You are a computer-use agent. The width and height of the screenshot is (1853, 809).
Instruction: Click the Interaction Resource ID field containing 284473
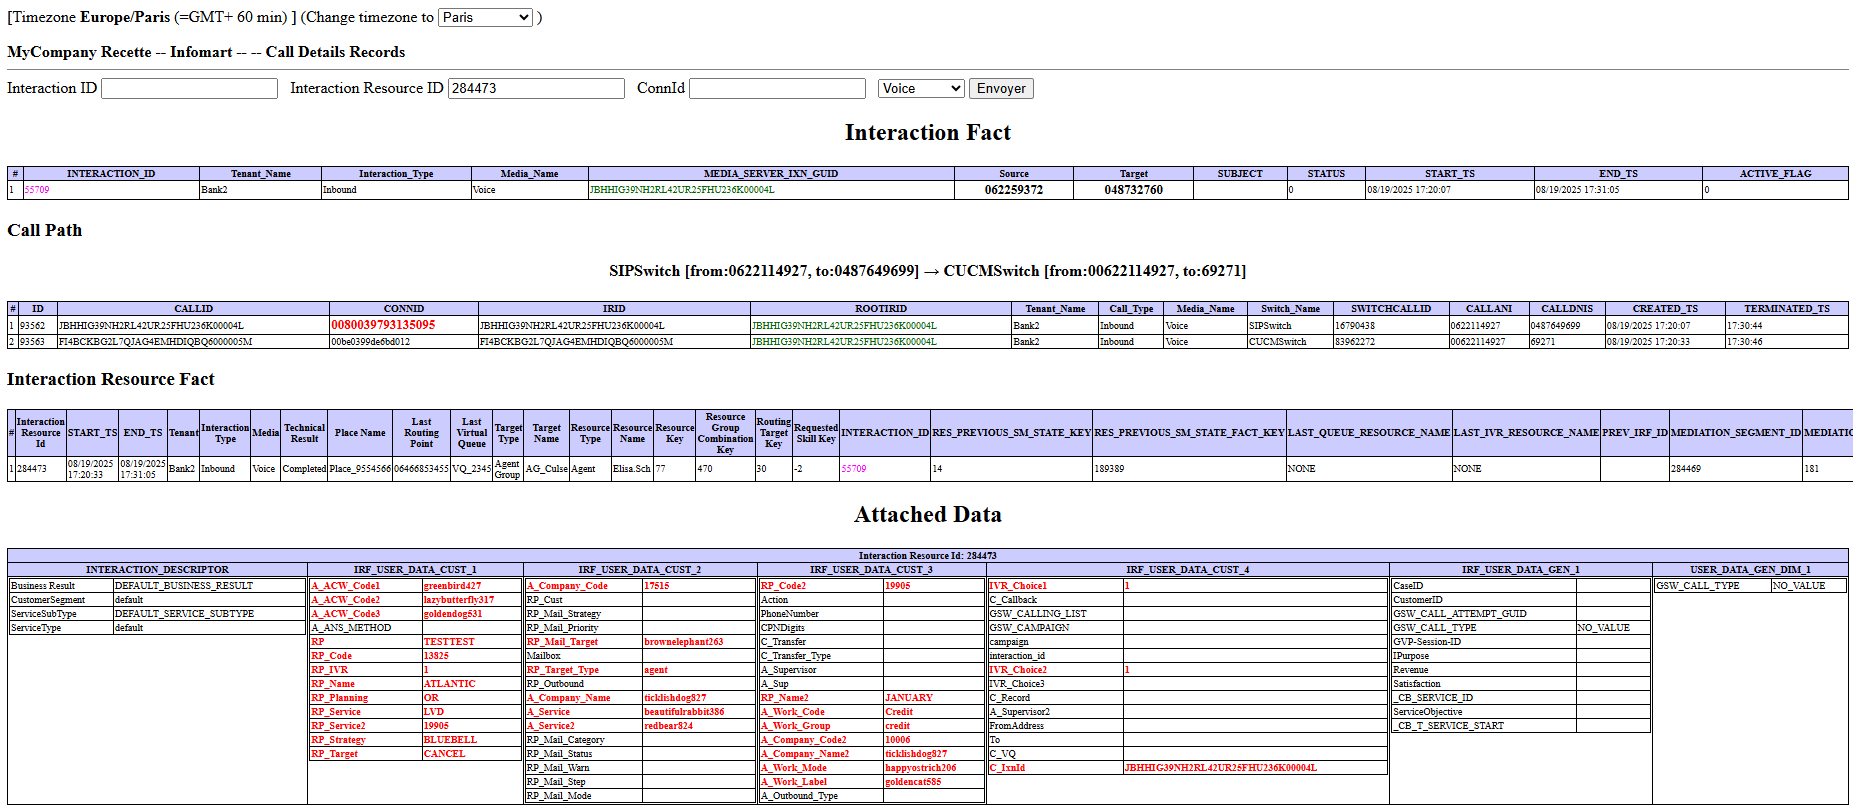(536, 88)
